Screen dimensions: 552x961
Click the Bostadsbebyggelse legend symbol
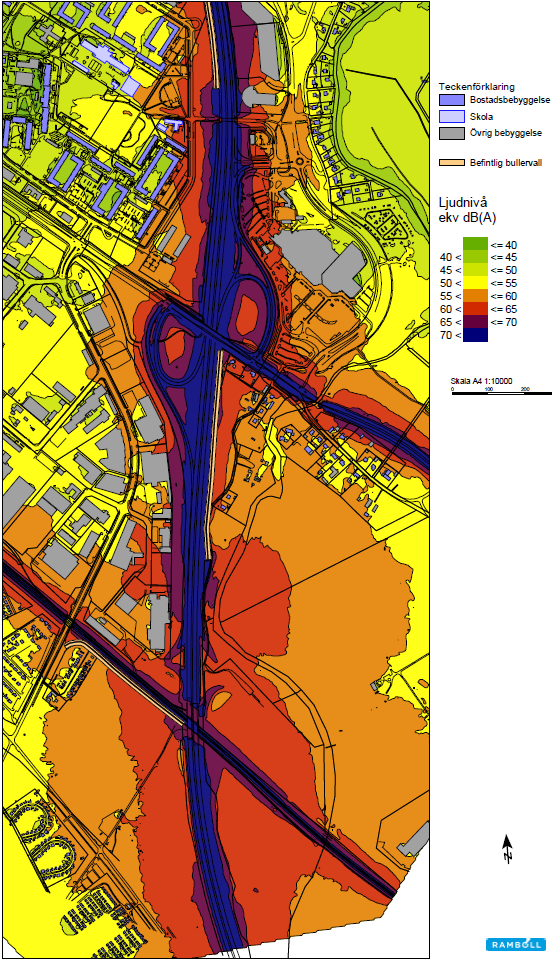point(452,101)
